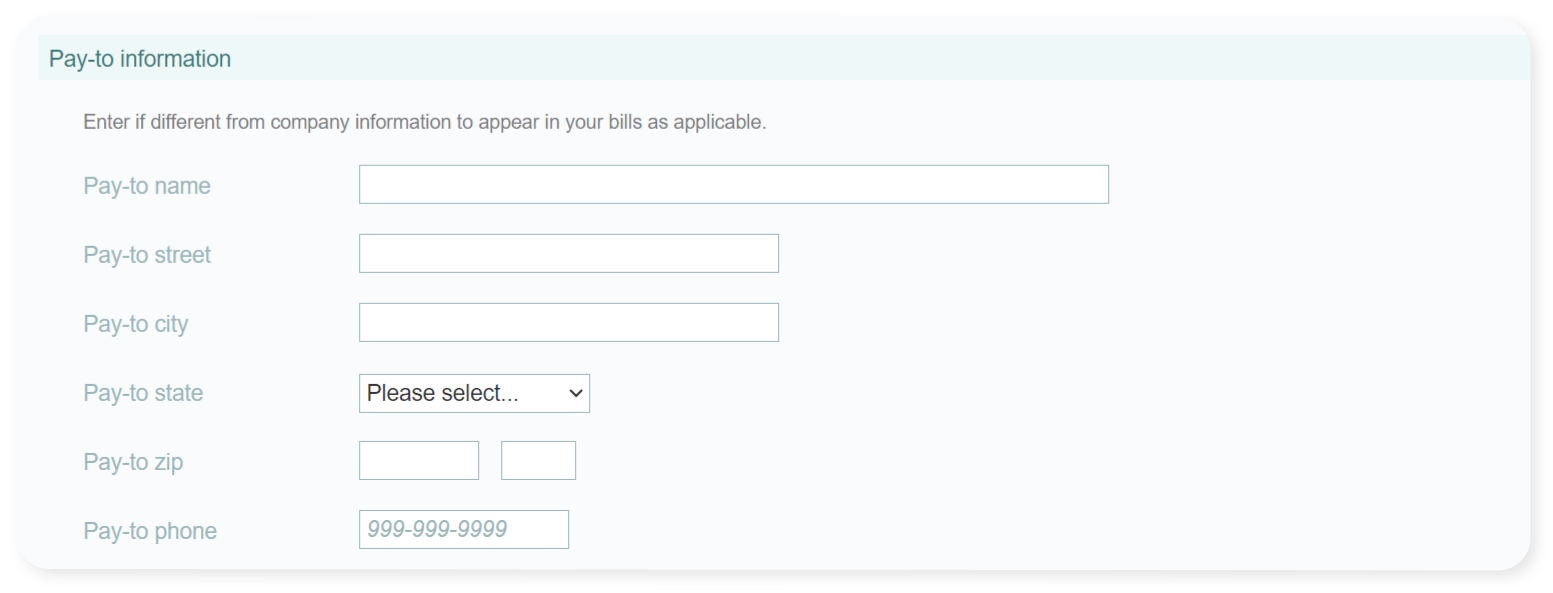Viewport: 1553px width, 593px height.
Task: Click the first Pay-to zip code box
Action: [419, 461]
